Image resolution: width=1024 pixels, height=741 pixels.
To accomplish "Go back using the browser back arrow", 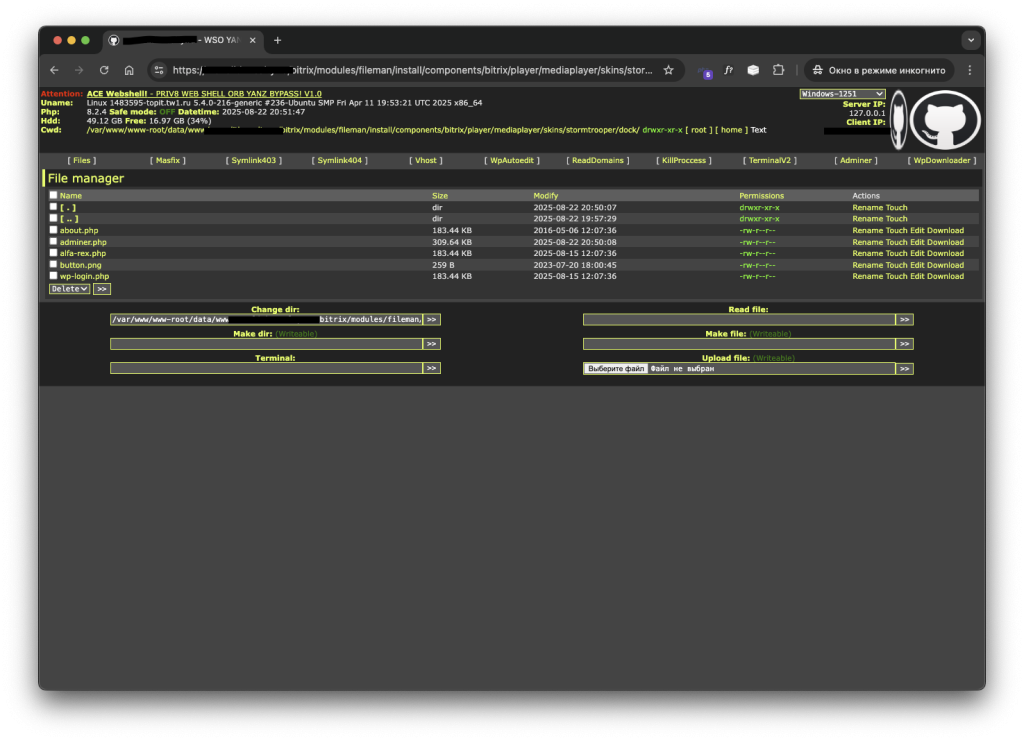I will (x=54, y=70).
